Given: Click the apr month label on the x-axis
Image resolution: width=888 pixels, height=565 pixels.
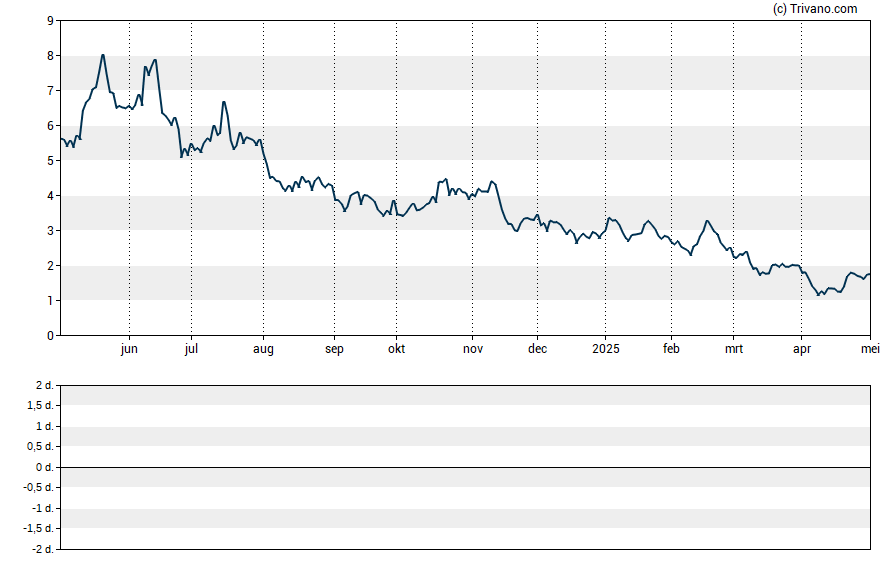Looking at the screenshot, I should click(802, 349).
